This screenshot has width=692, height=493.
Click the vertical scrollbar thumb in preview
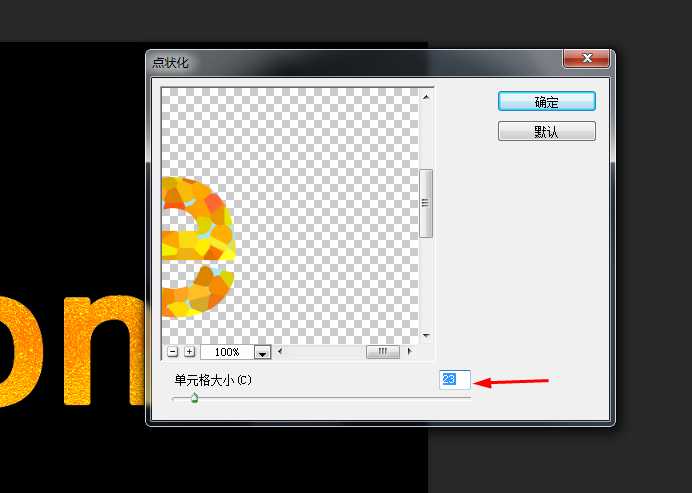[425, 202]
